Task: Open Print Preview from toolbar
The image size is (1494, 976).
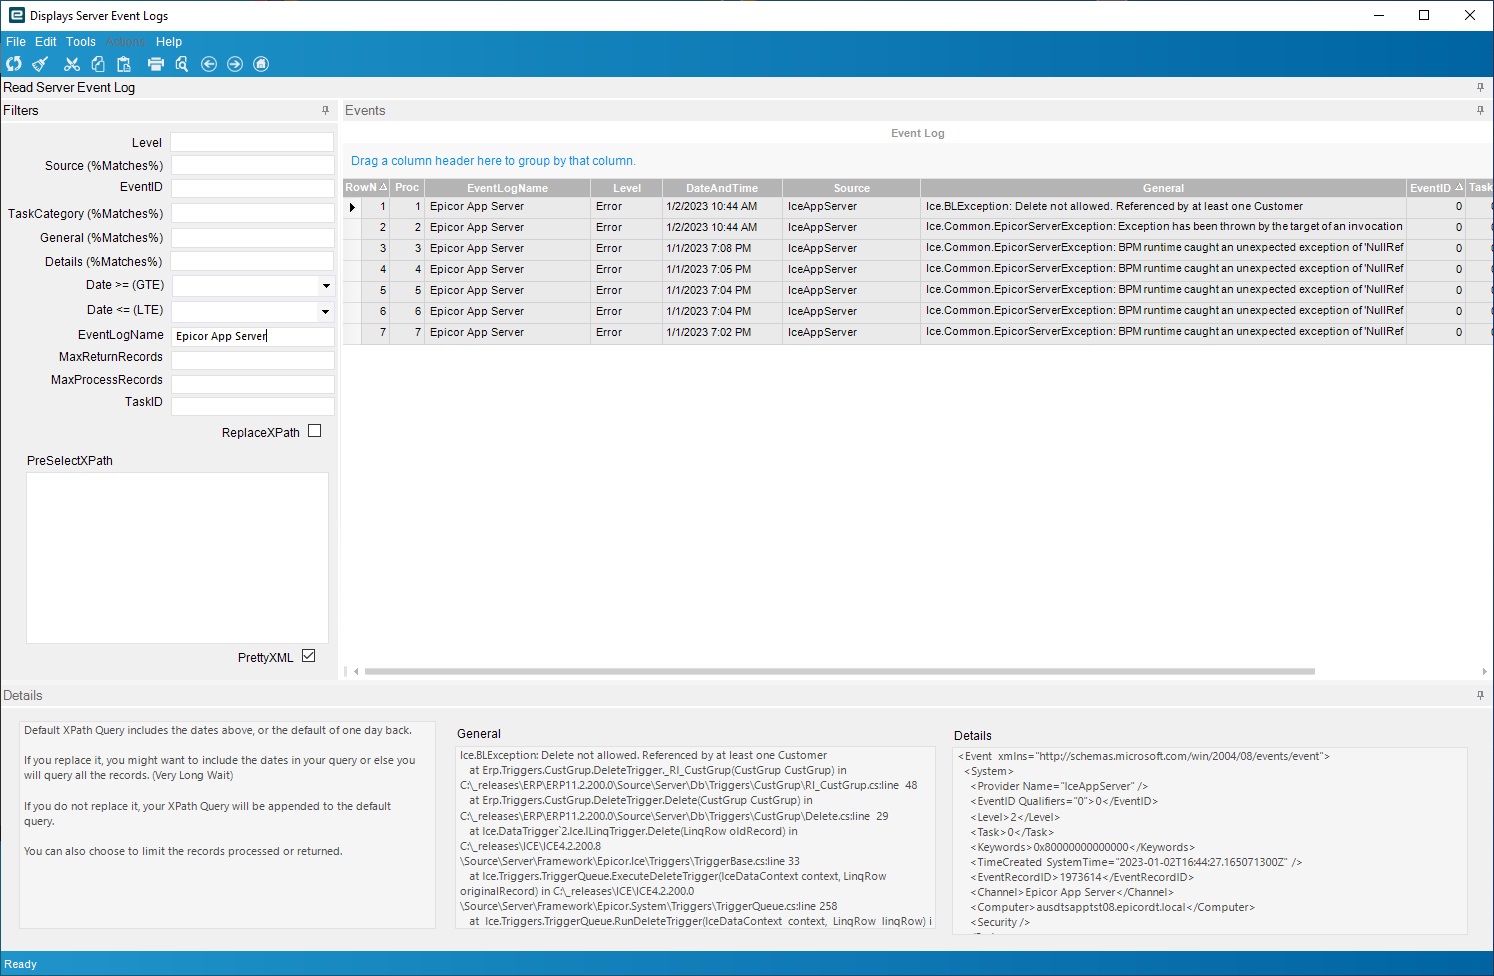Action: pos(182,64)
